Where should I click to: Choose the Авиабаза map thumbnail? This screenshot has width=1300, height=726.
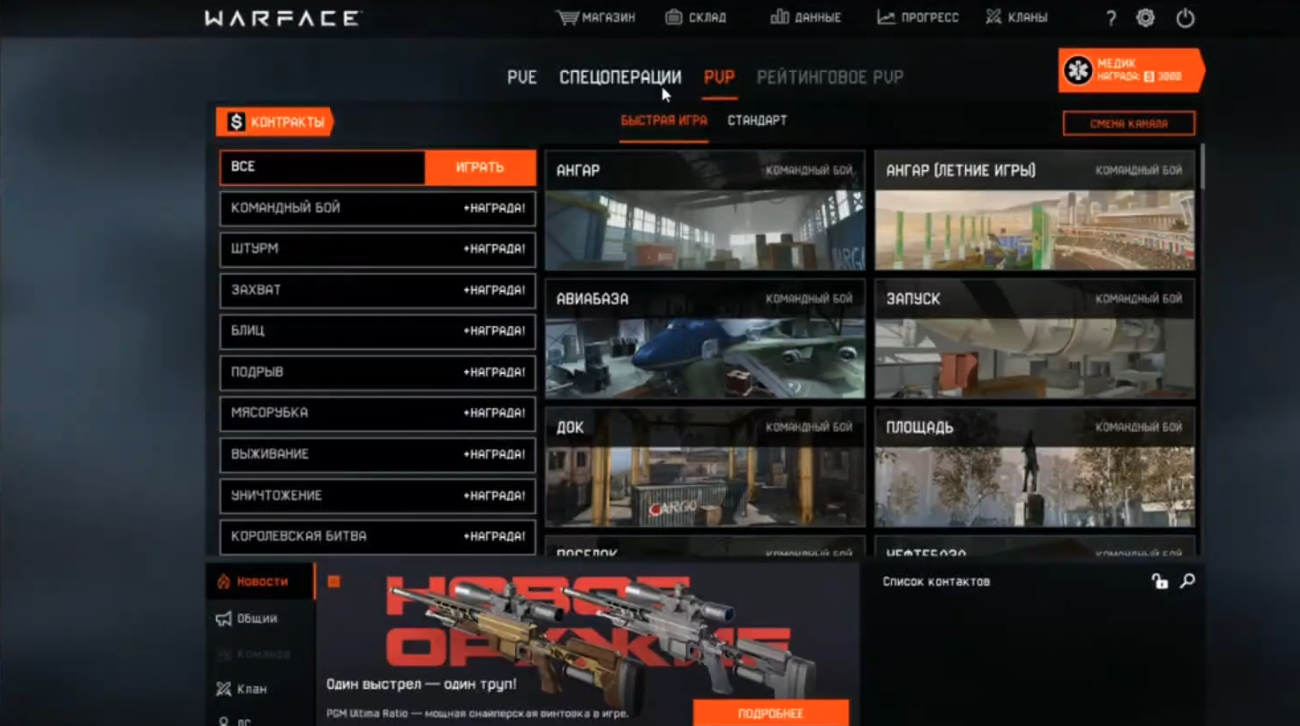click(x=705, y=339)
